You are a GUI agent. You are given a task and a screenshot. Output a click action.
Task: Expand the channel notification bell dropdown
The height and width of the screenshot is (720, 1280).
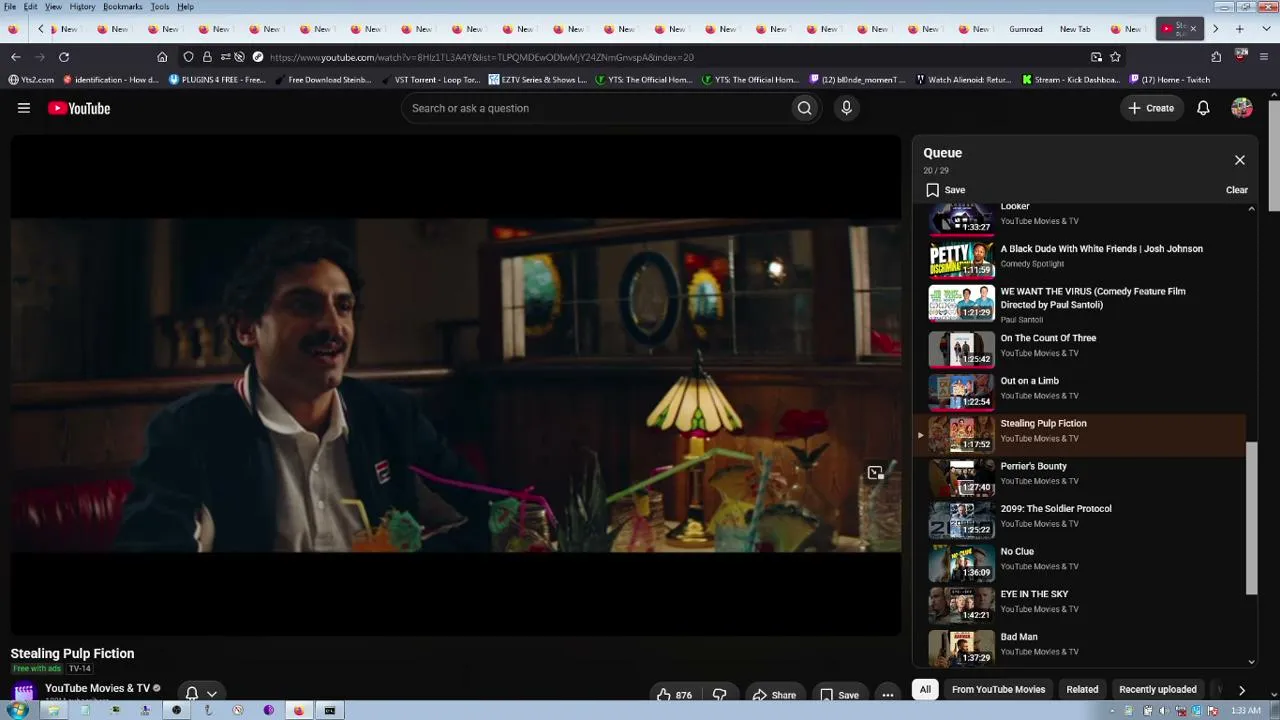pos(200,693)
